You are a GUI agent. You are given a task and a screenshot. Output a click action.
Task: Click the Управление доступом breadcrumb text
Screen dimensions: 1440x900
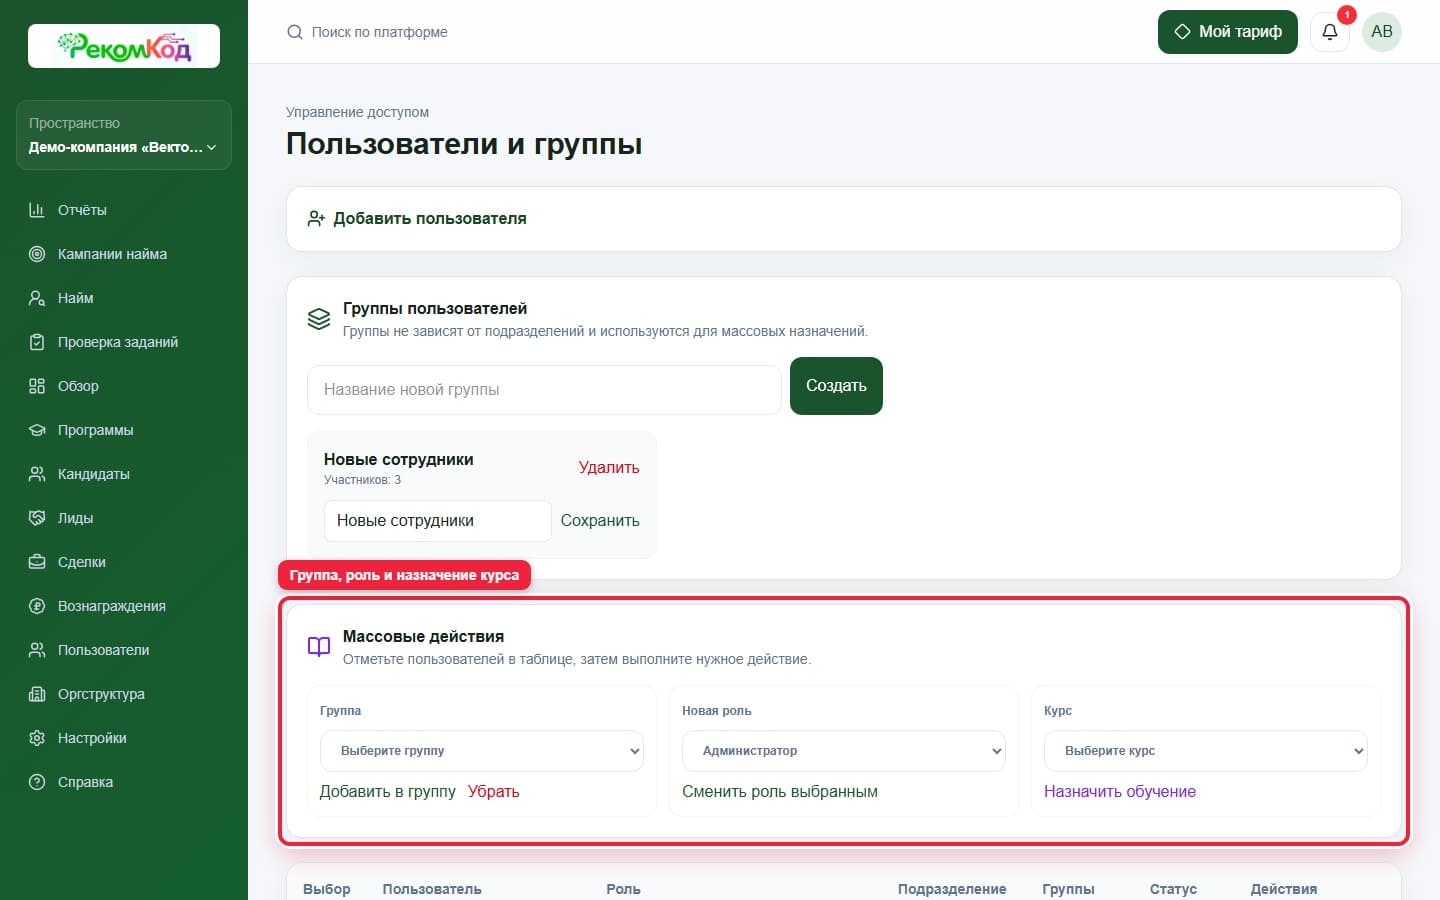357,112
